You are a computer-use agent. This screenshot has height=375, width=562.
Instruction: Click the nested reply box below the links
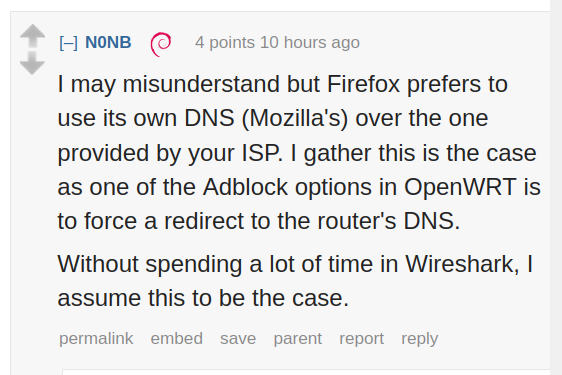306,372
